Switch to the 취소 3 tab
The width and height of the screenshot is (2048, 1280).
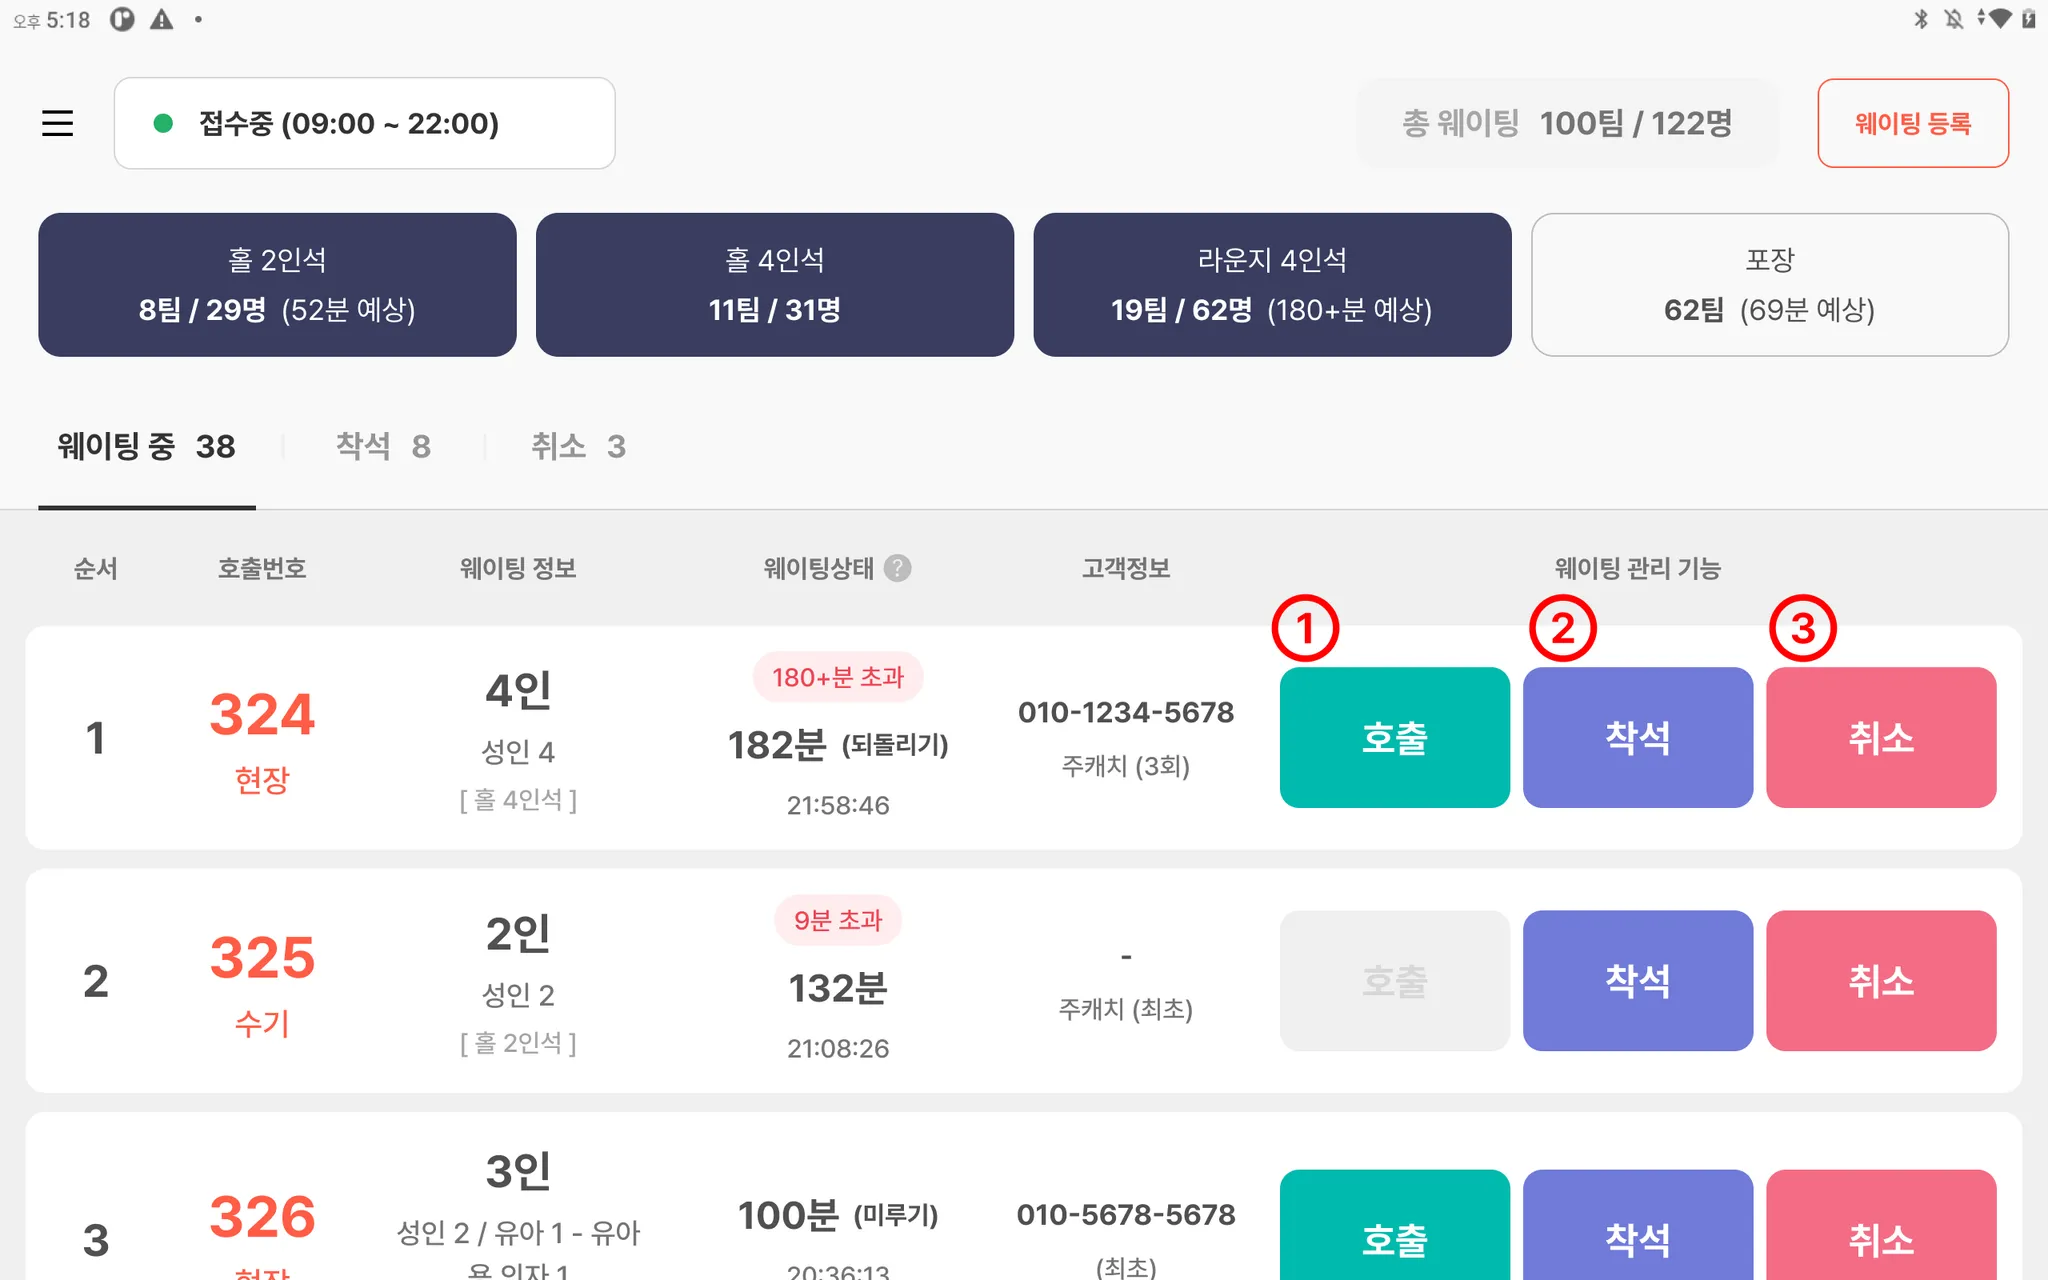[x=578, y=446]
